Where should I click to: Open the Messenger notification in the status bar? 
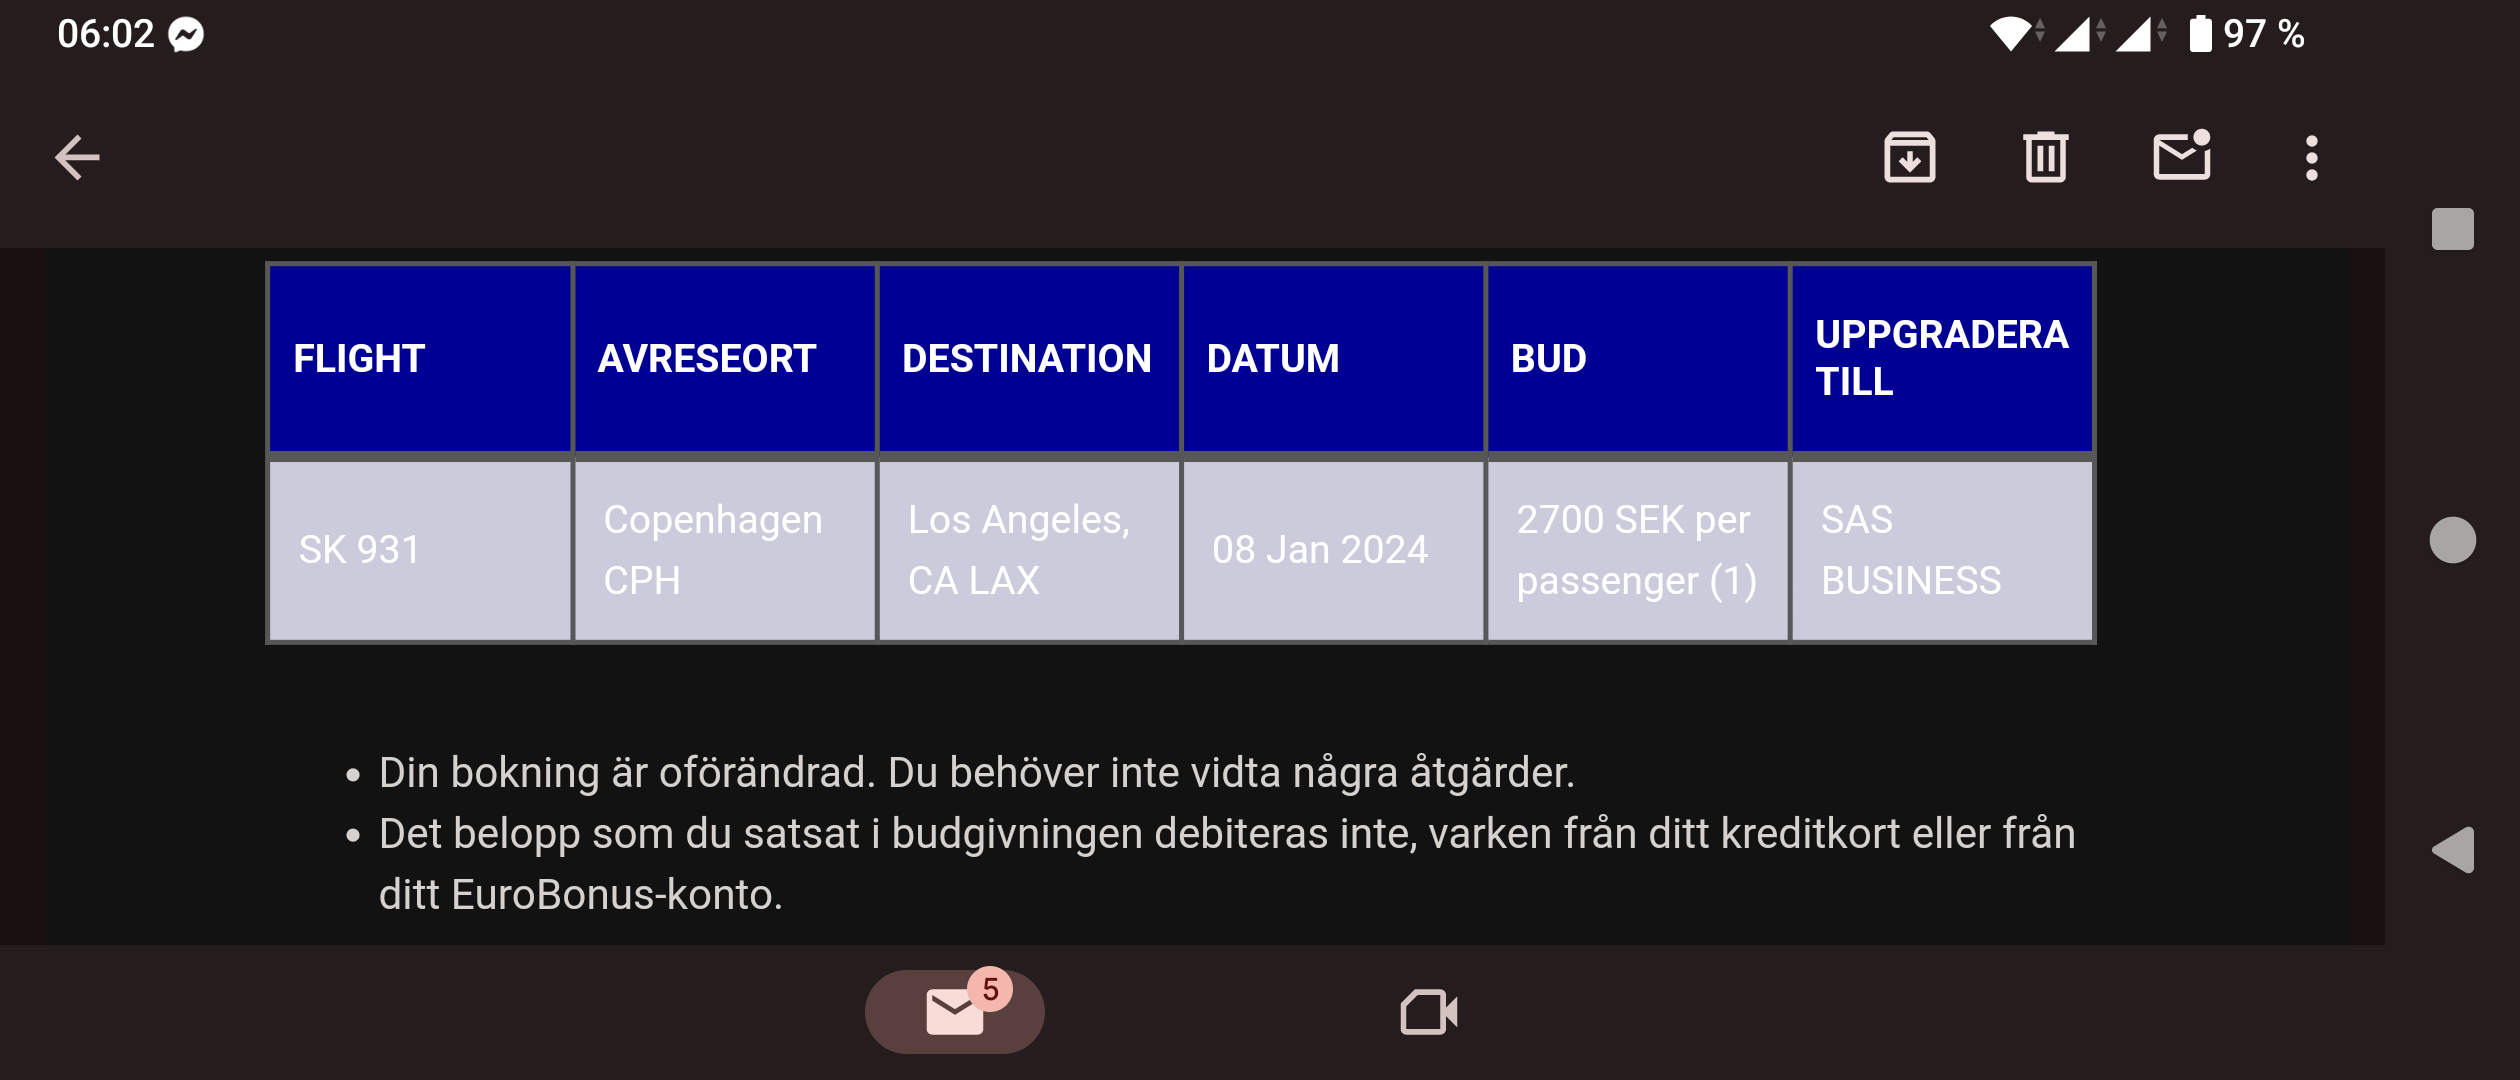pos(186,34)
